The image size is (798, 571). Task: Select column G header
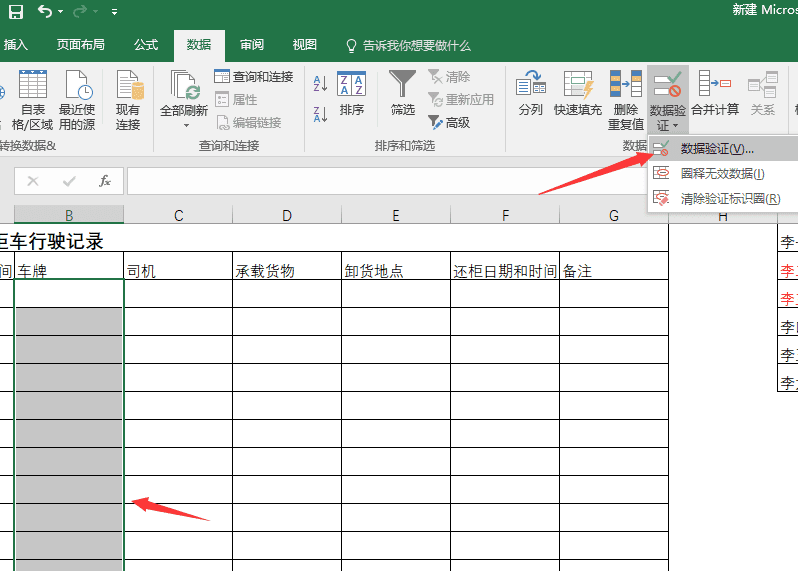click(614, 215)
